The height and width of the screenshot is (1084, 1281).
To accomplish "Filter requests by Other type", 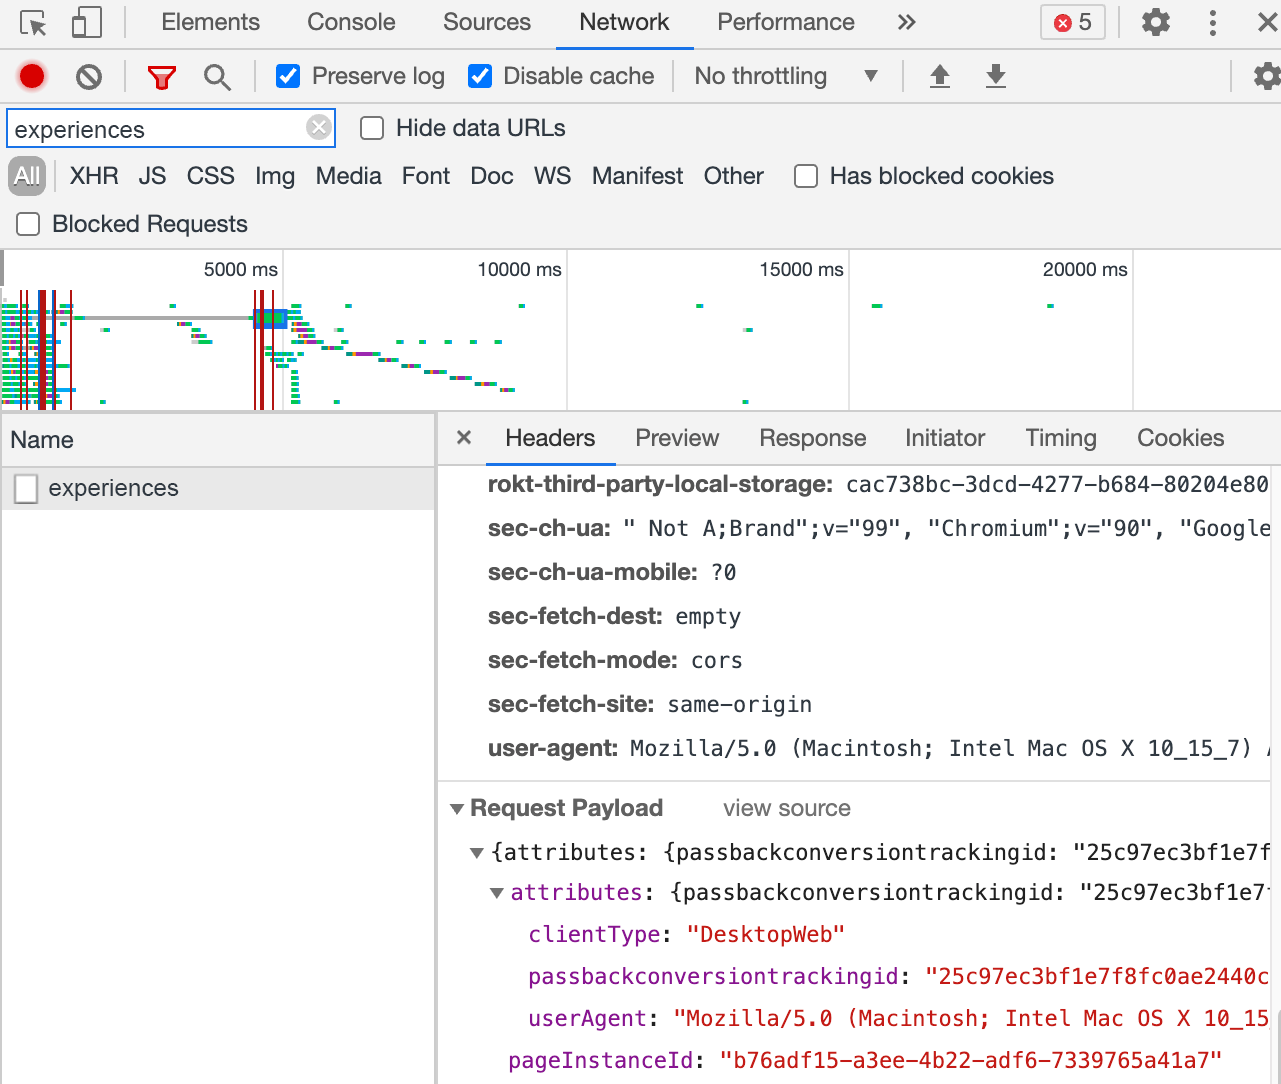I will (x=733, y=176).
